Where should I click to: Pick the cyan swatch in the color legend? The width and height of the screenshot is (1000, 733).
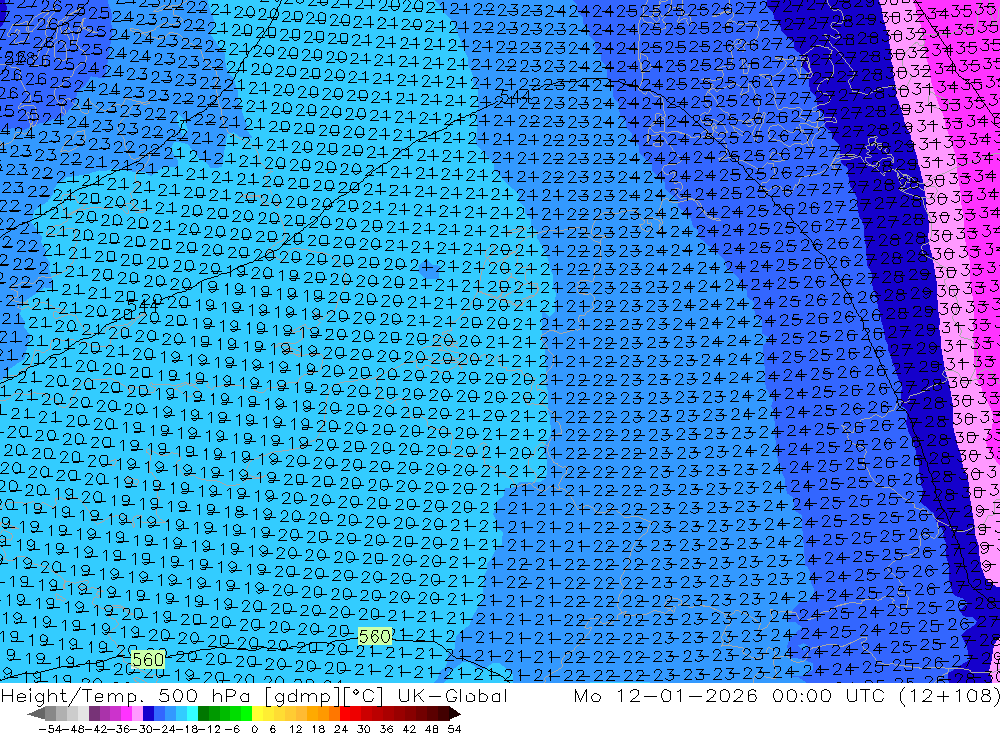(192, 713)
